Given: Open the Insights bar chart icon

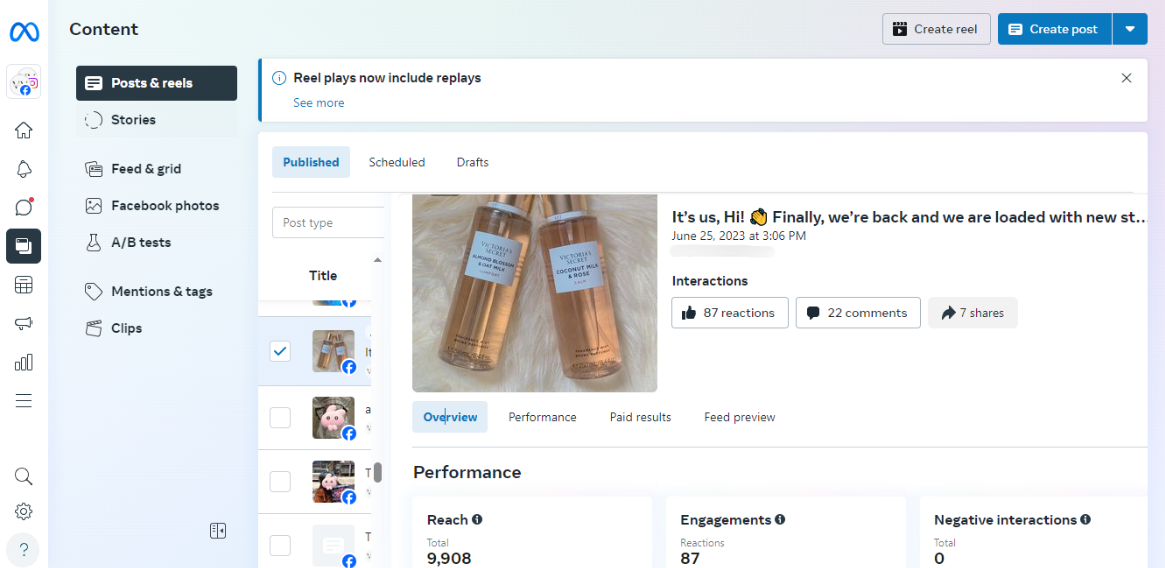Looking at the screenshot, I should [24, 362].
